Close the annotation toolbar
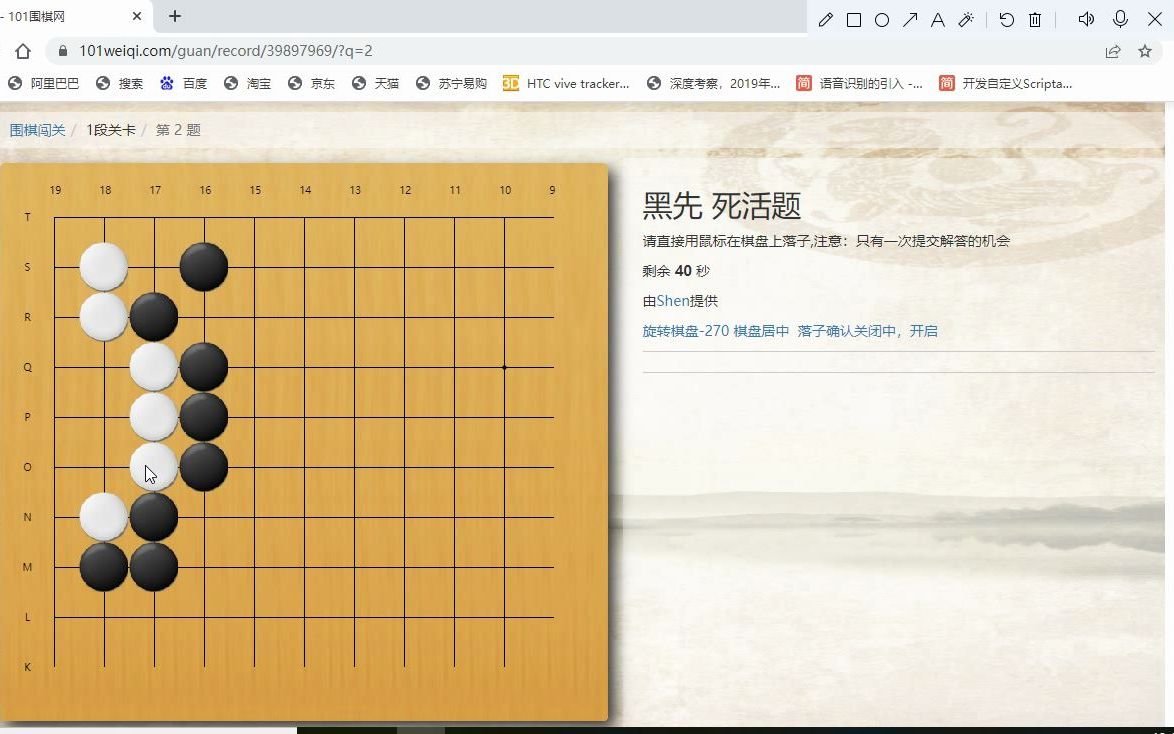The width and height of the screenshot is (1174, 734). coord(1155,19)
